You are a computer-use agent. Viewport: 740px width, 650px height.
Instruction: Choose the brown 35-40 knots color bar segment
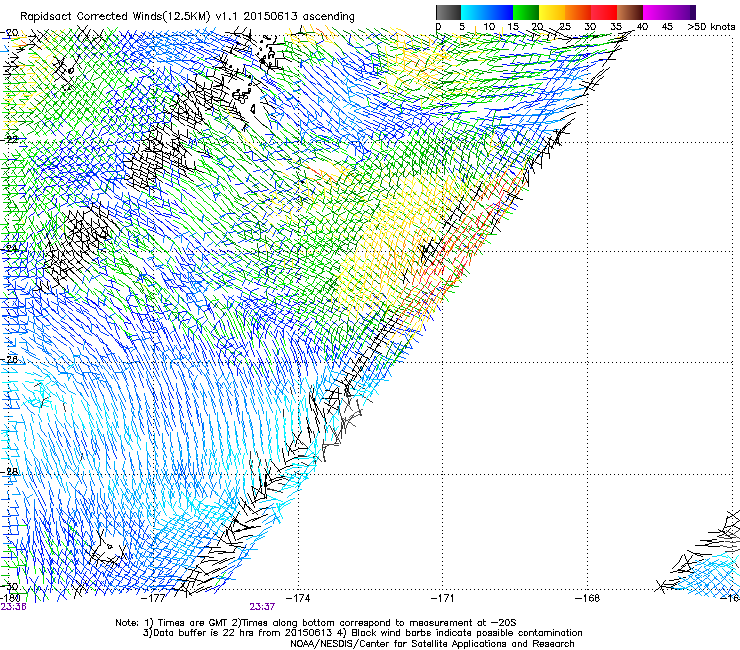click(x=630, y=12)
